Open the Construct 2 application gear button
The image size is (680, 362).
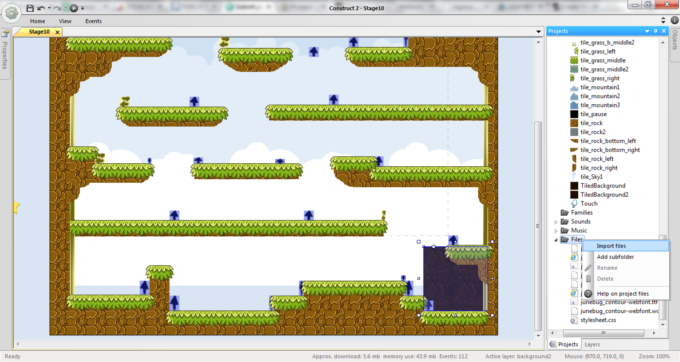(x=11, y=12)
